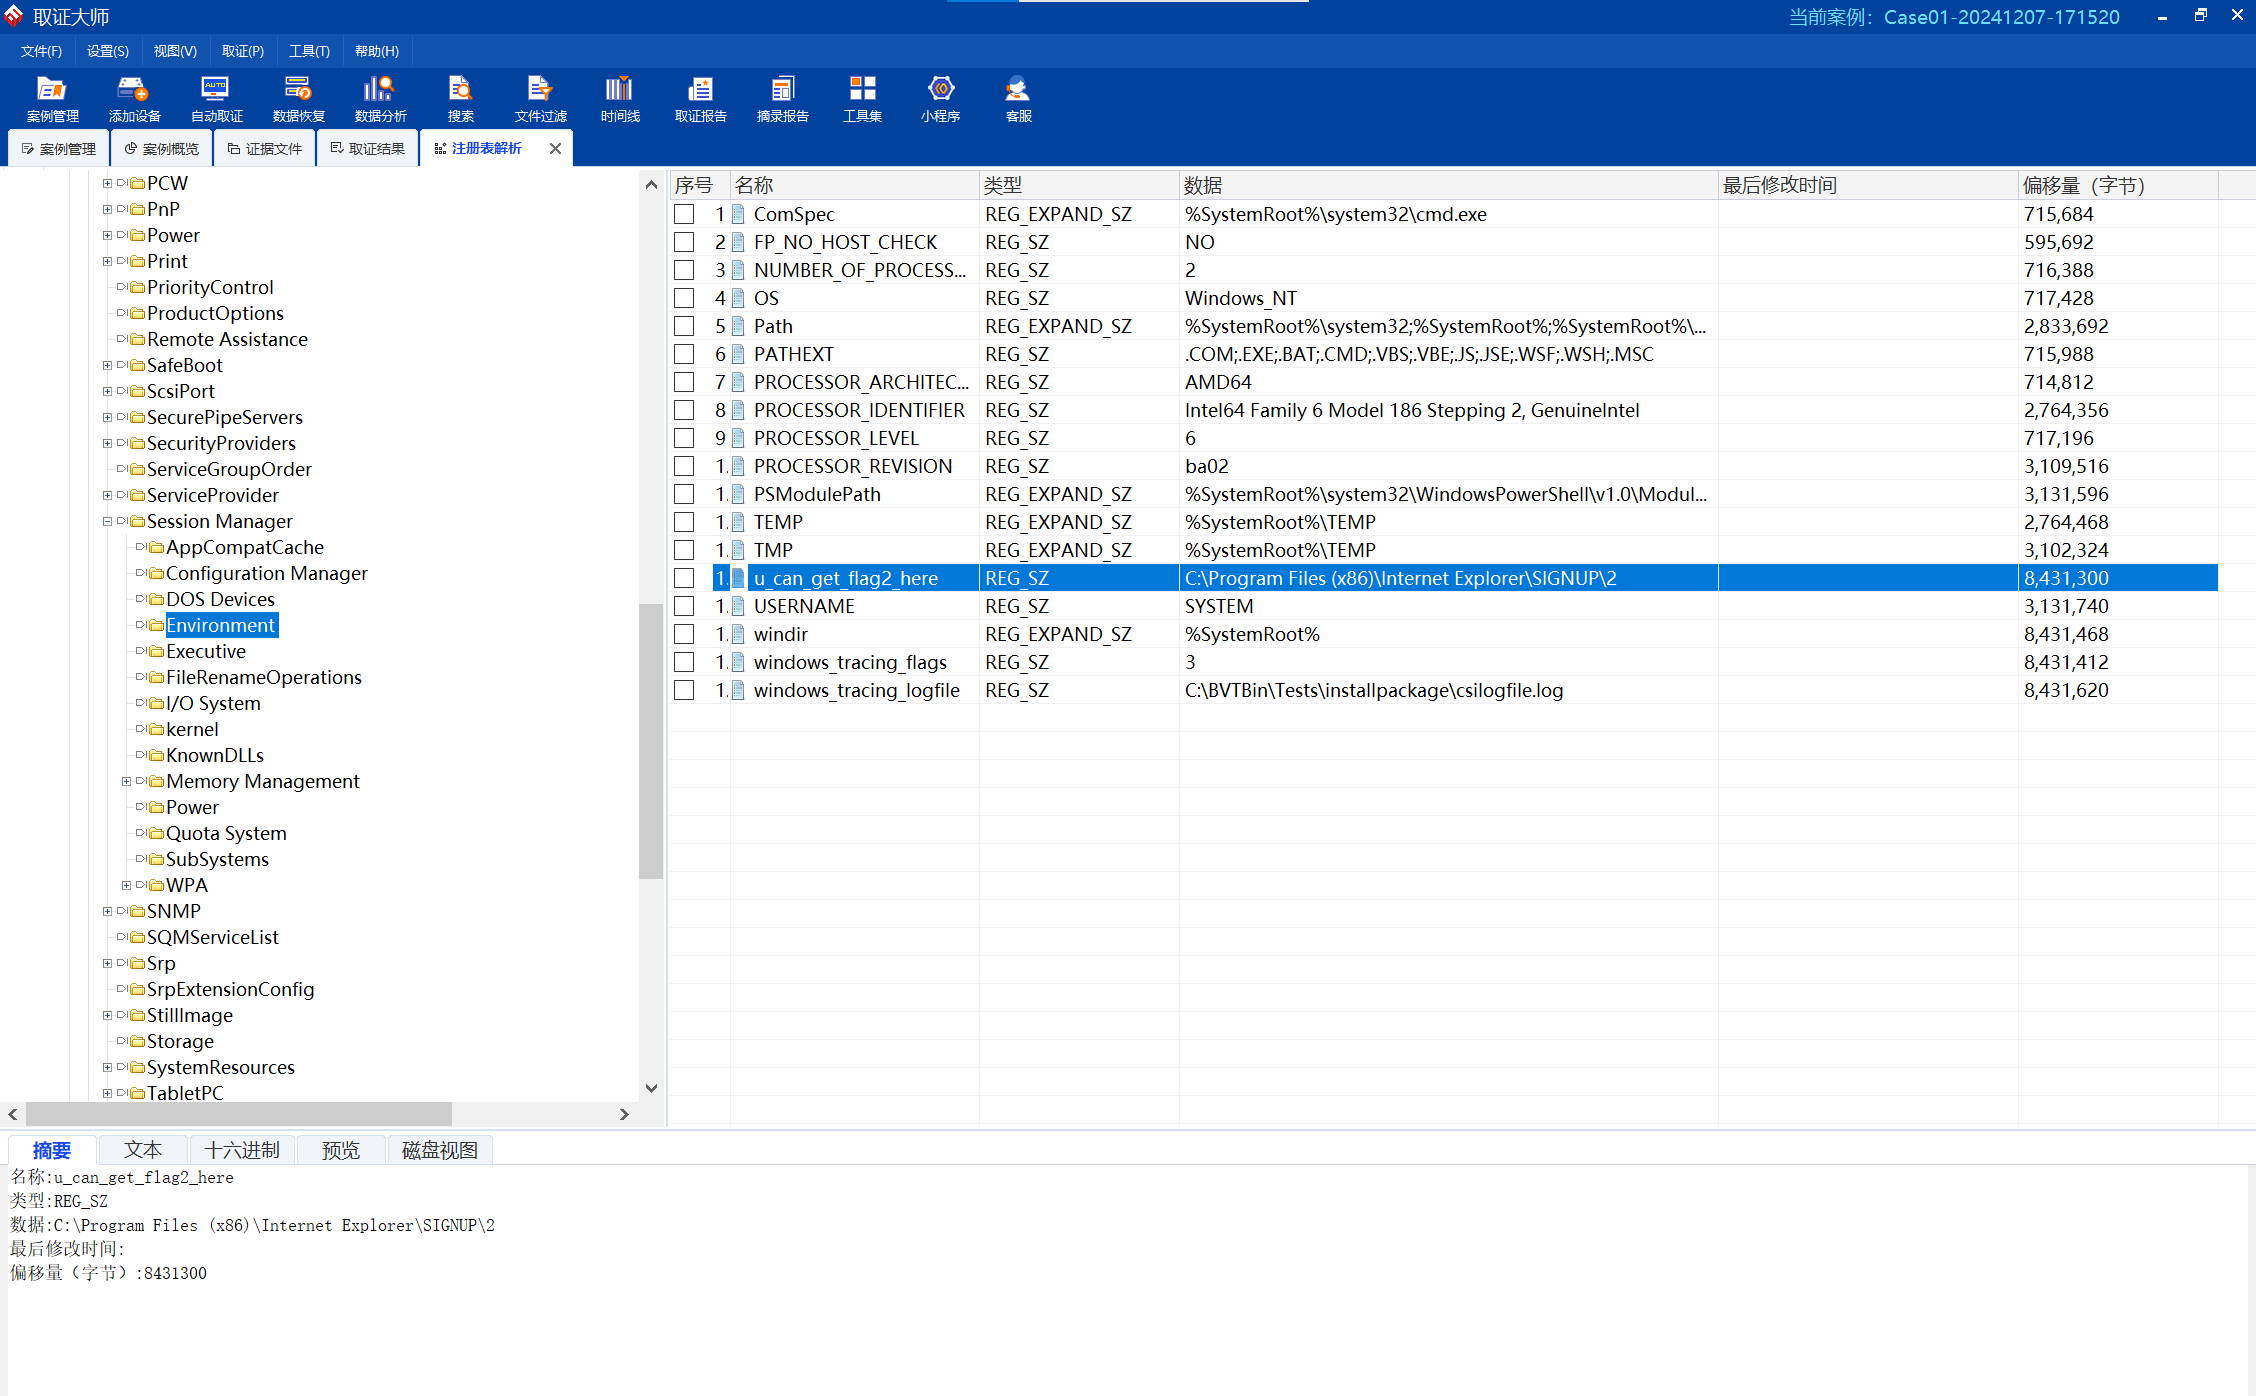Expand the SafeBoot tree node
2256x1396 pixels.
tap(107, 365)
